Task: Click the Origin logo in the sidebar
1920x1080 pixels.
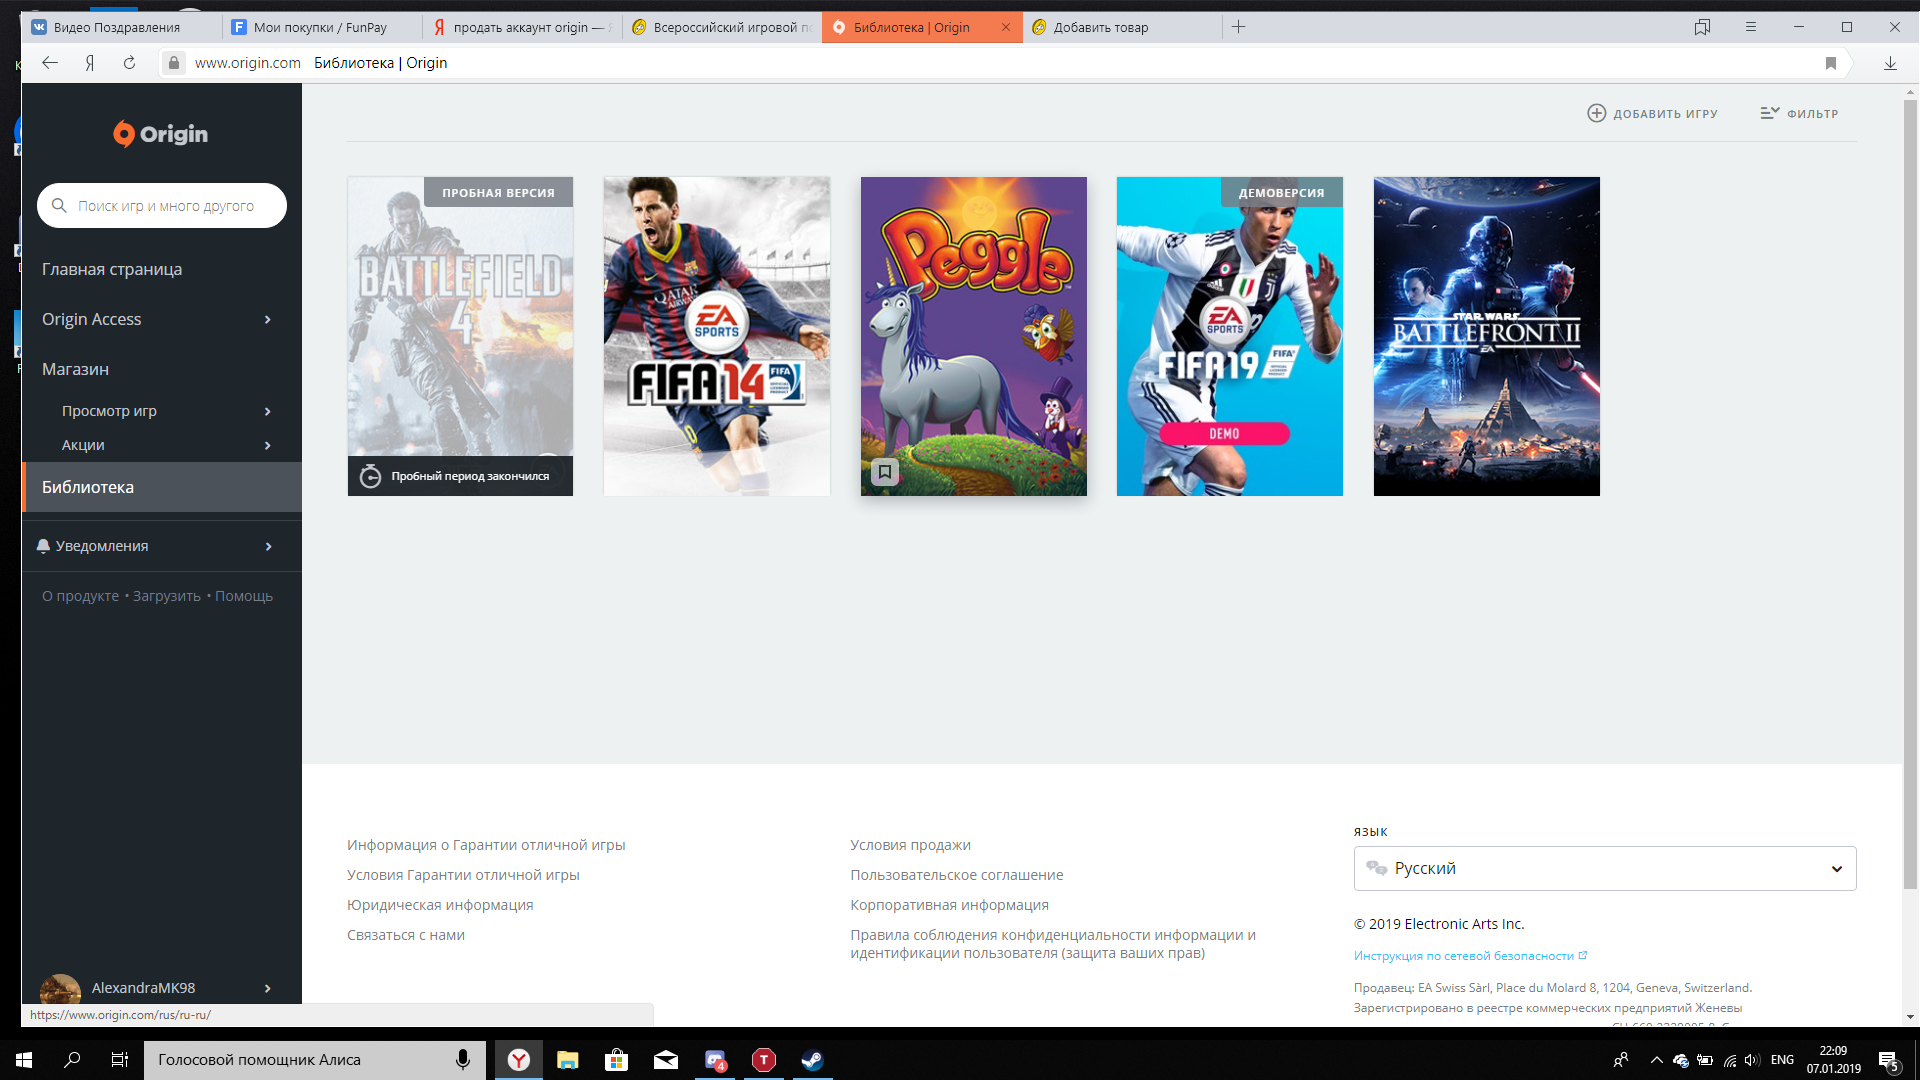Action: tap(160, 133)
